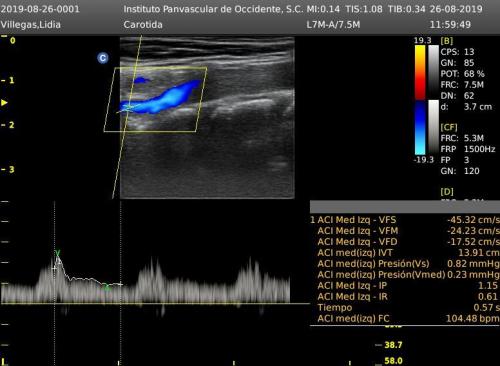Screen dimensions: 500x366
Task: Select the white cross caliper on waveform trace
Action: (x=54, y=268)
